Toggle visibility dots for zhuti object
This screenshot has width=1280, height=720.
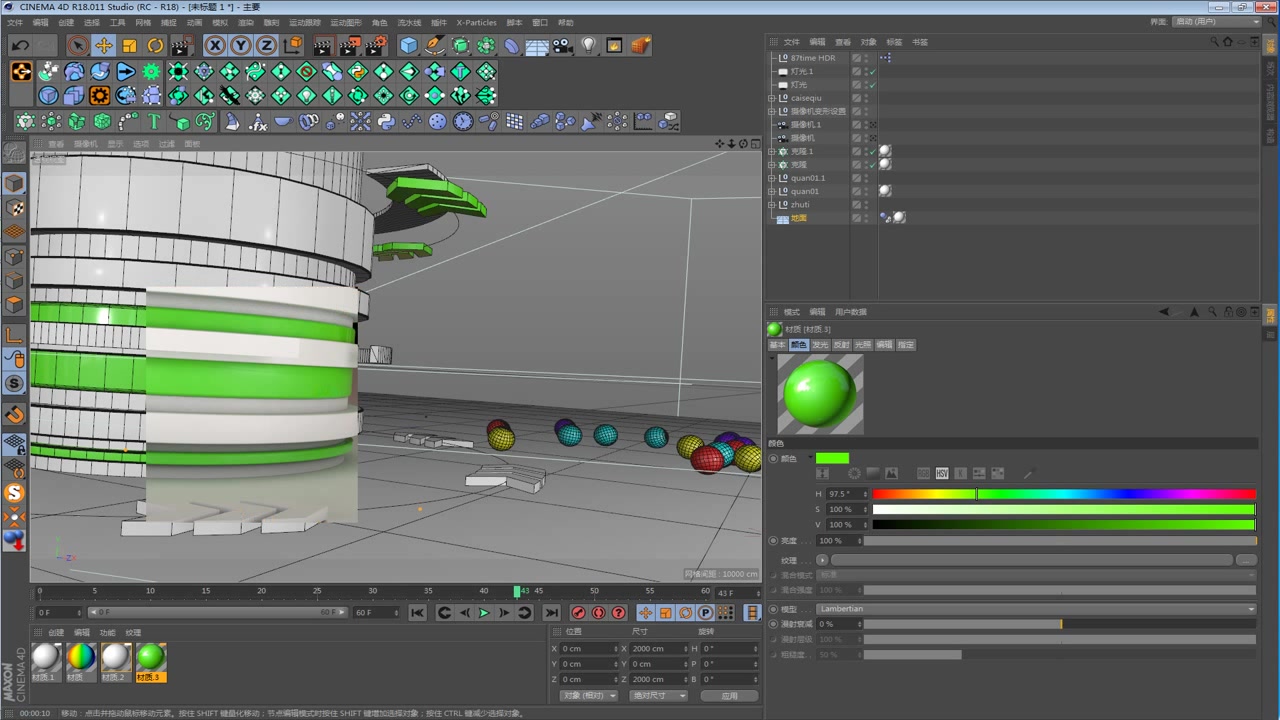click(x=866, y=204)
